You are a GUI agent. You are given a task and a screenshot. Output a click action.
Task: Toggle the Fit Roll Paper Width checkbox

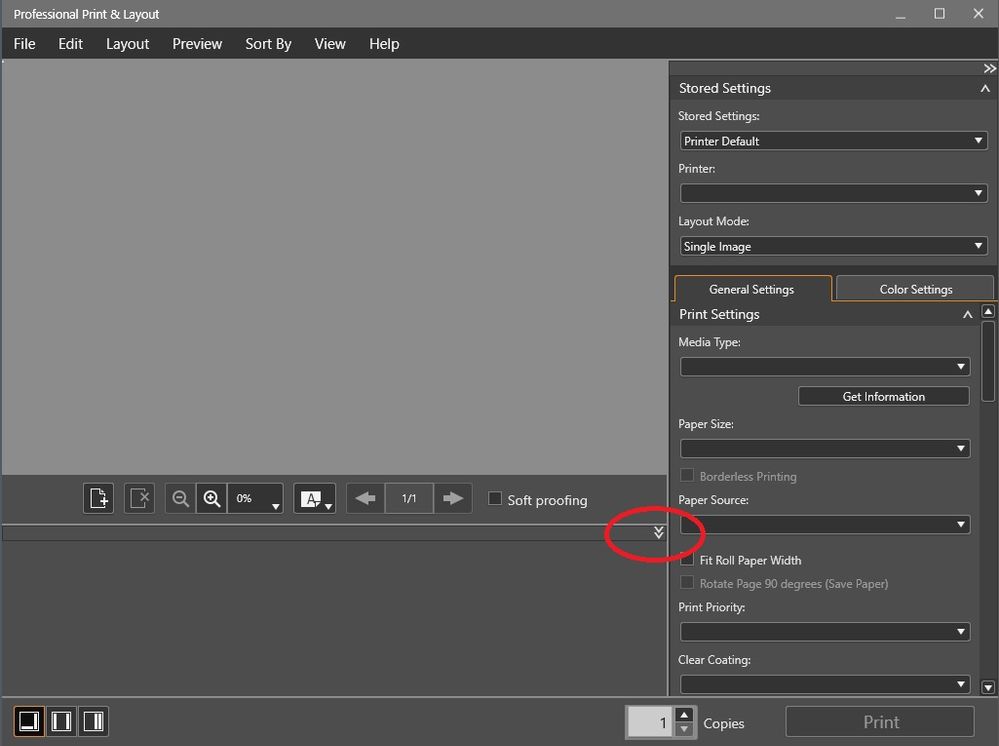(687, 560)
